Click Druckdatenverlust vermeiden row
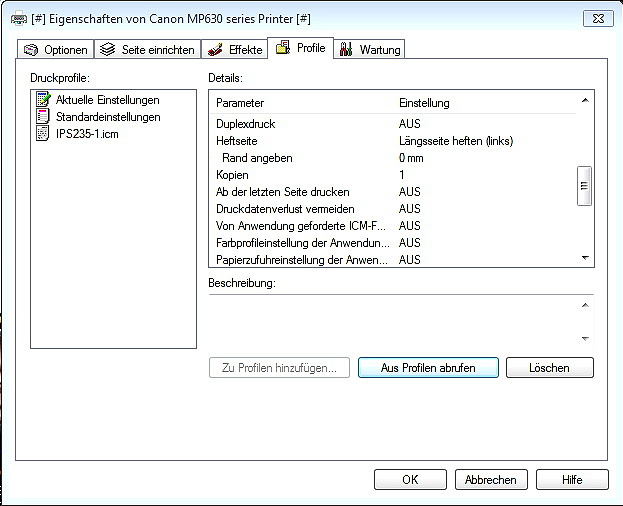The width and height of the screenshot is (623, 506). [x=393, y=209]
